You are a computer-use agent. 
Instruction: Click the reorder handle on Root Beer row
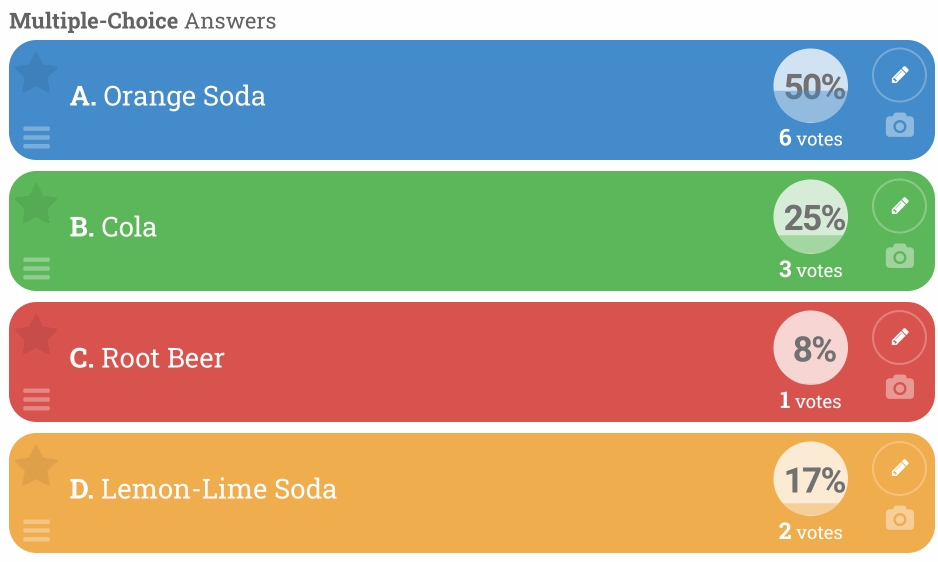[36, 400]
